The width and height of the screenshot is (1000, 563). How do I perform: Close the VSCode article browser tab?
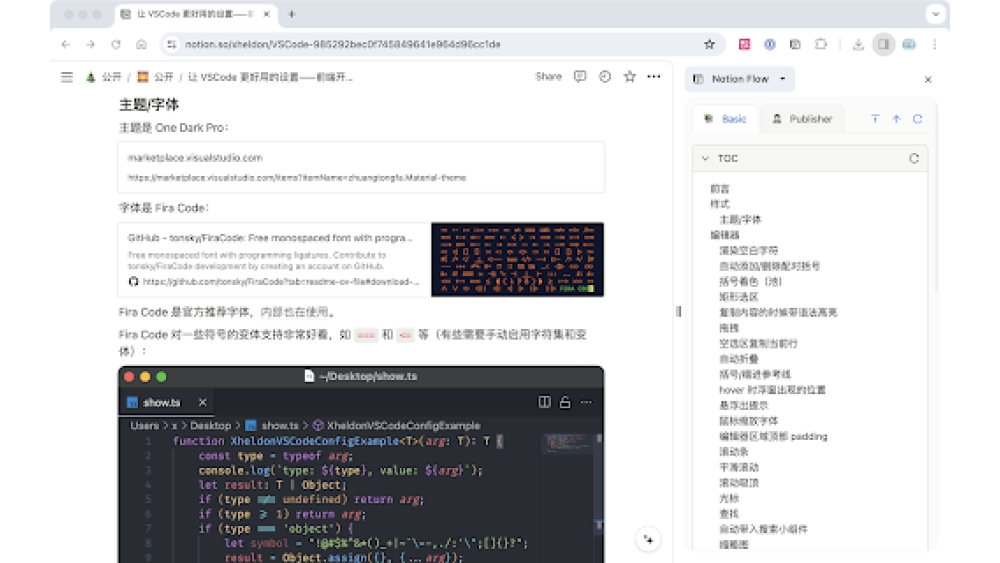coord(267,14)
